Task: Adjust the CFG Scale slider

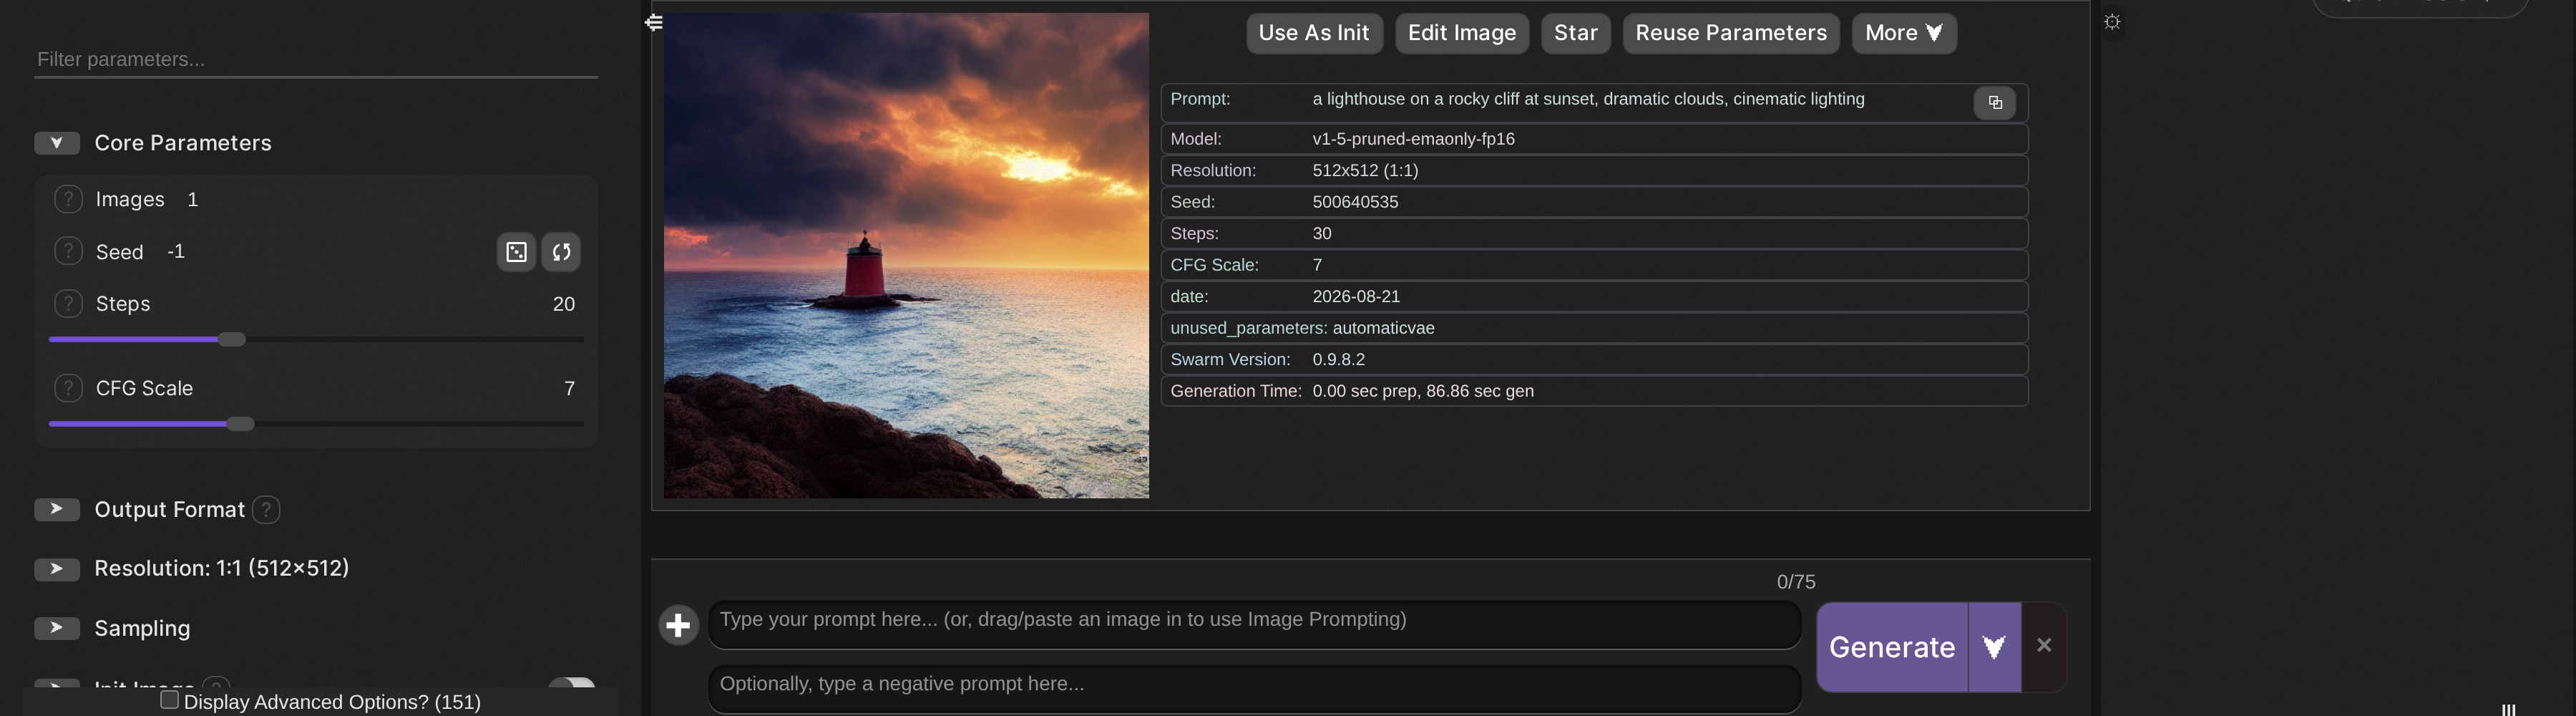Action: tap(316, 424)
